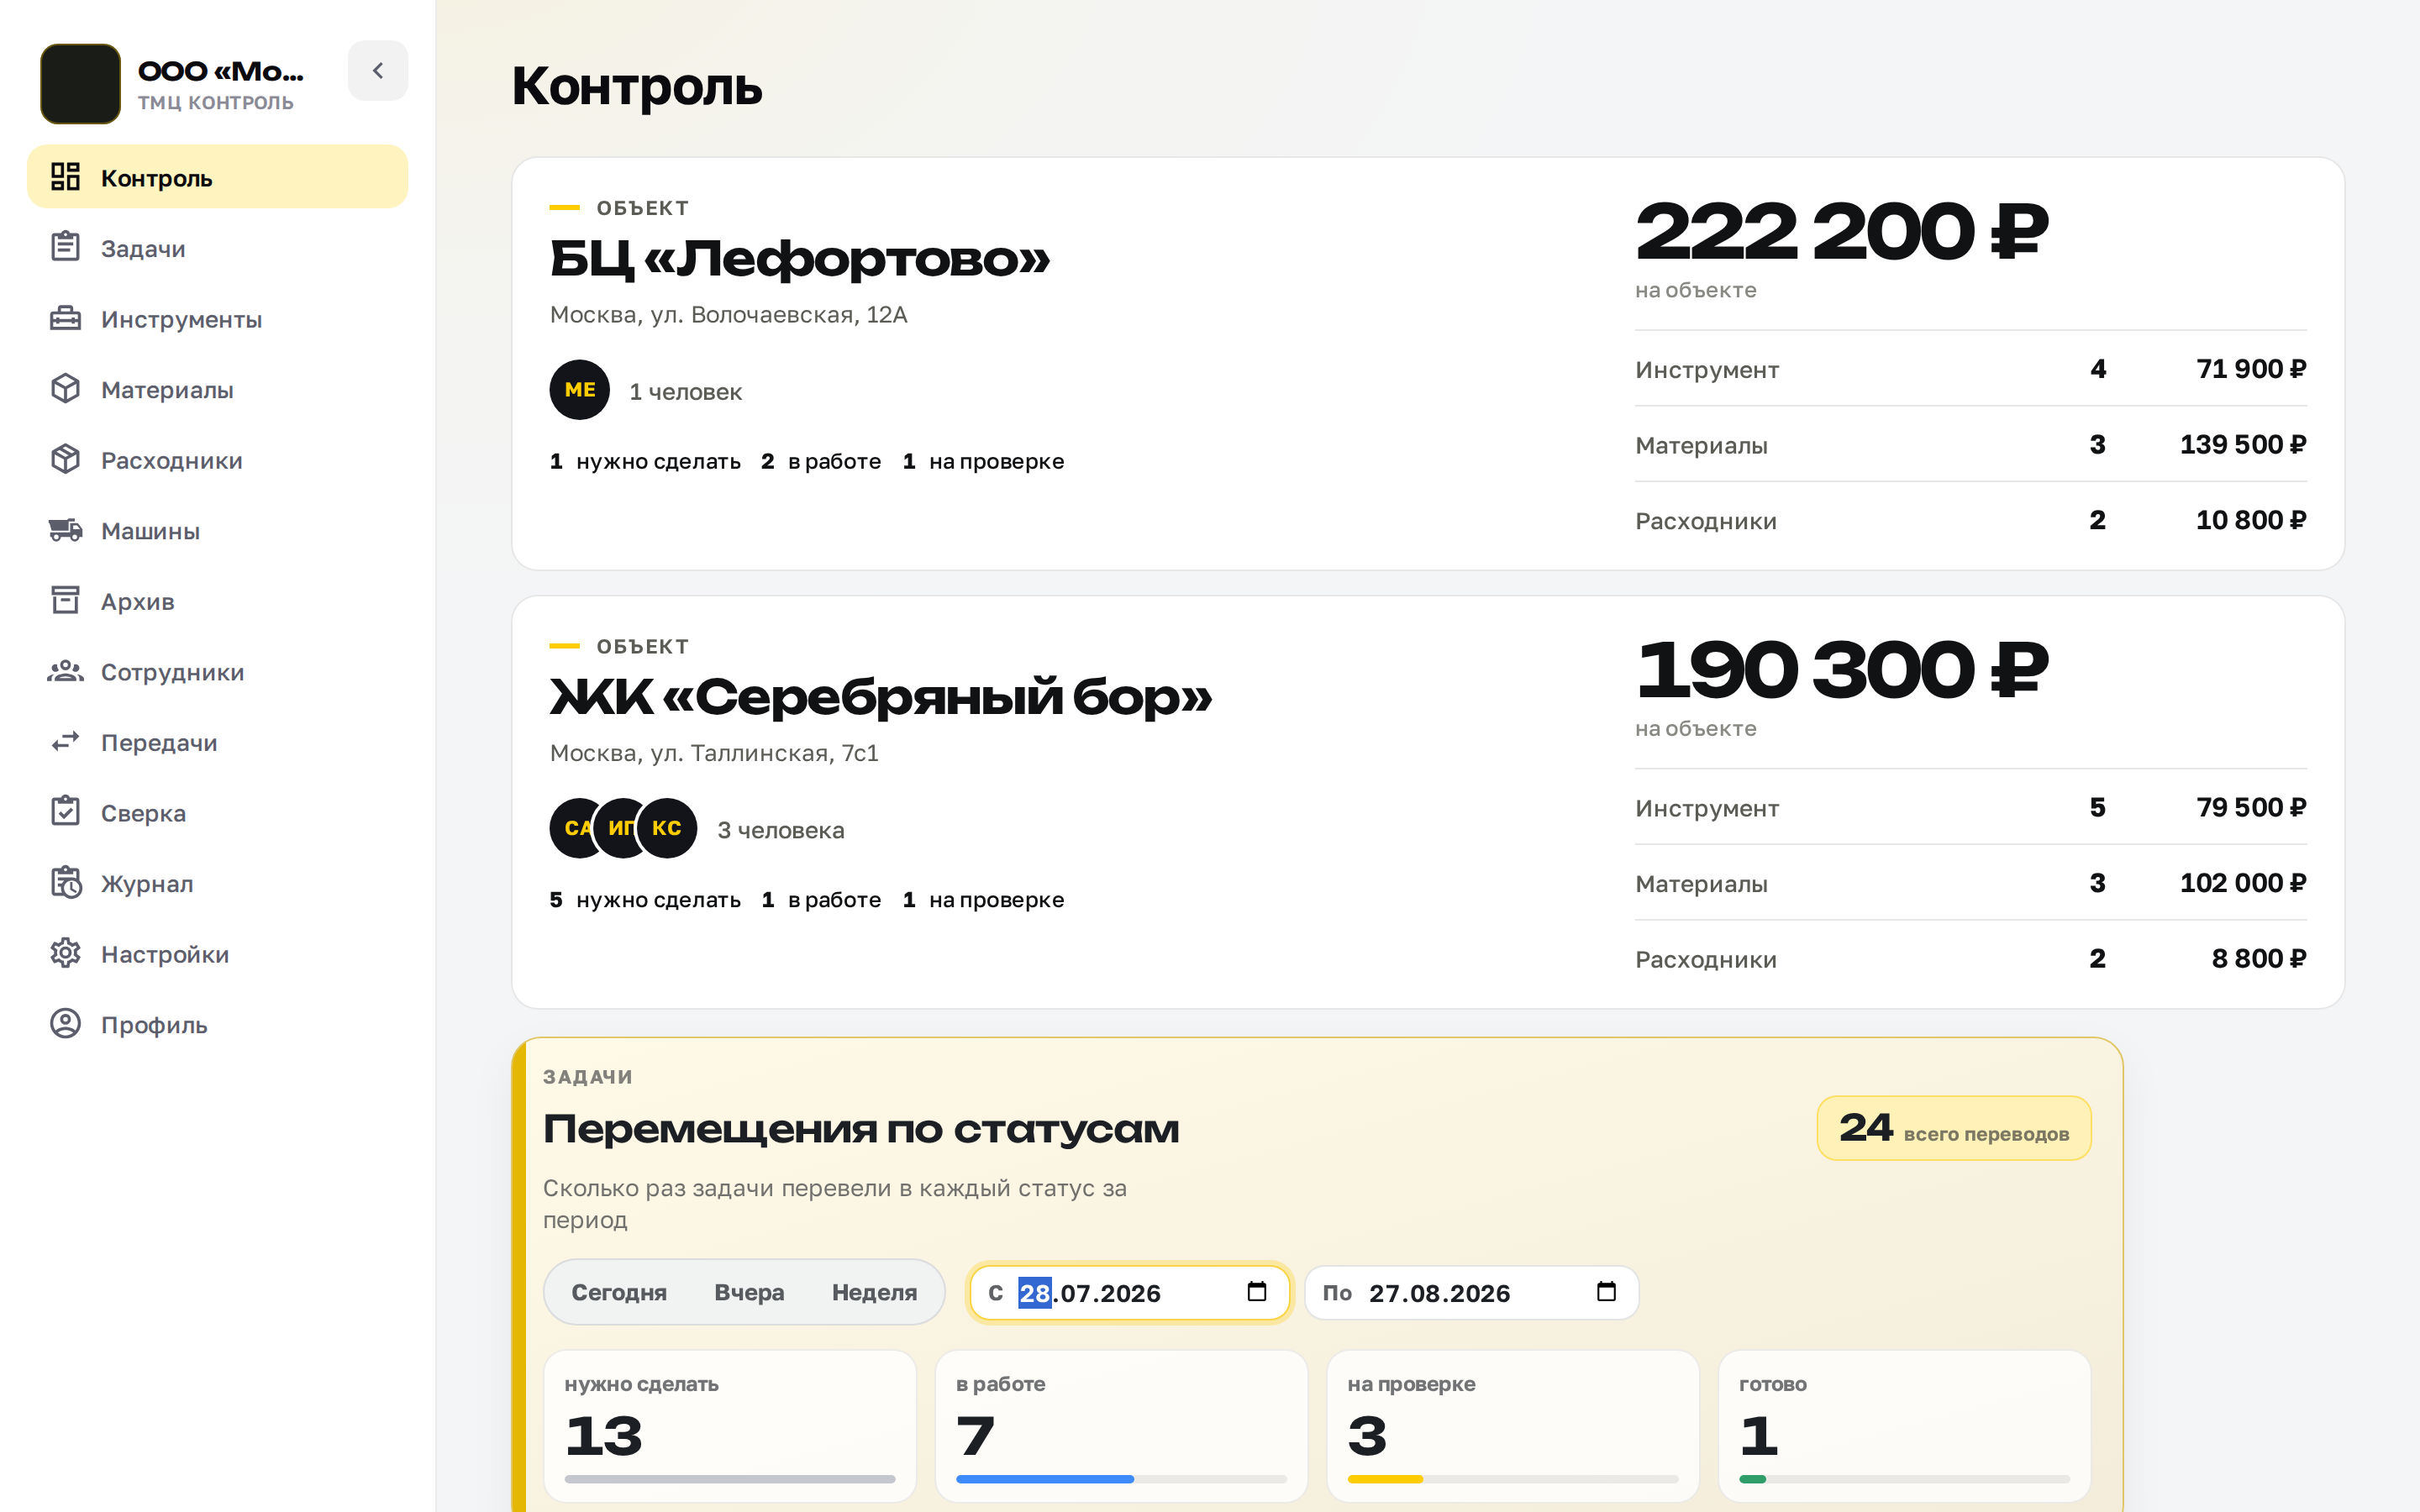
Task: Open calendar picker for start date С
Action: [1257, 1292]
